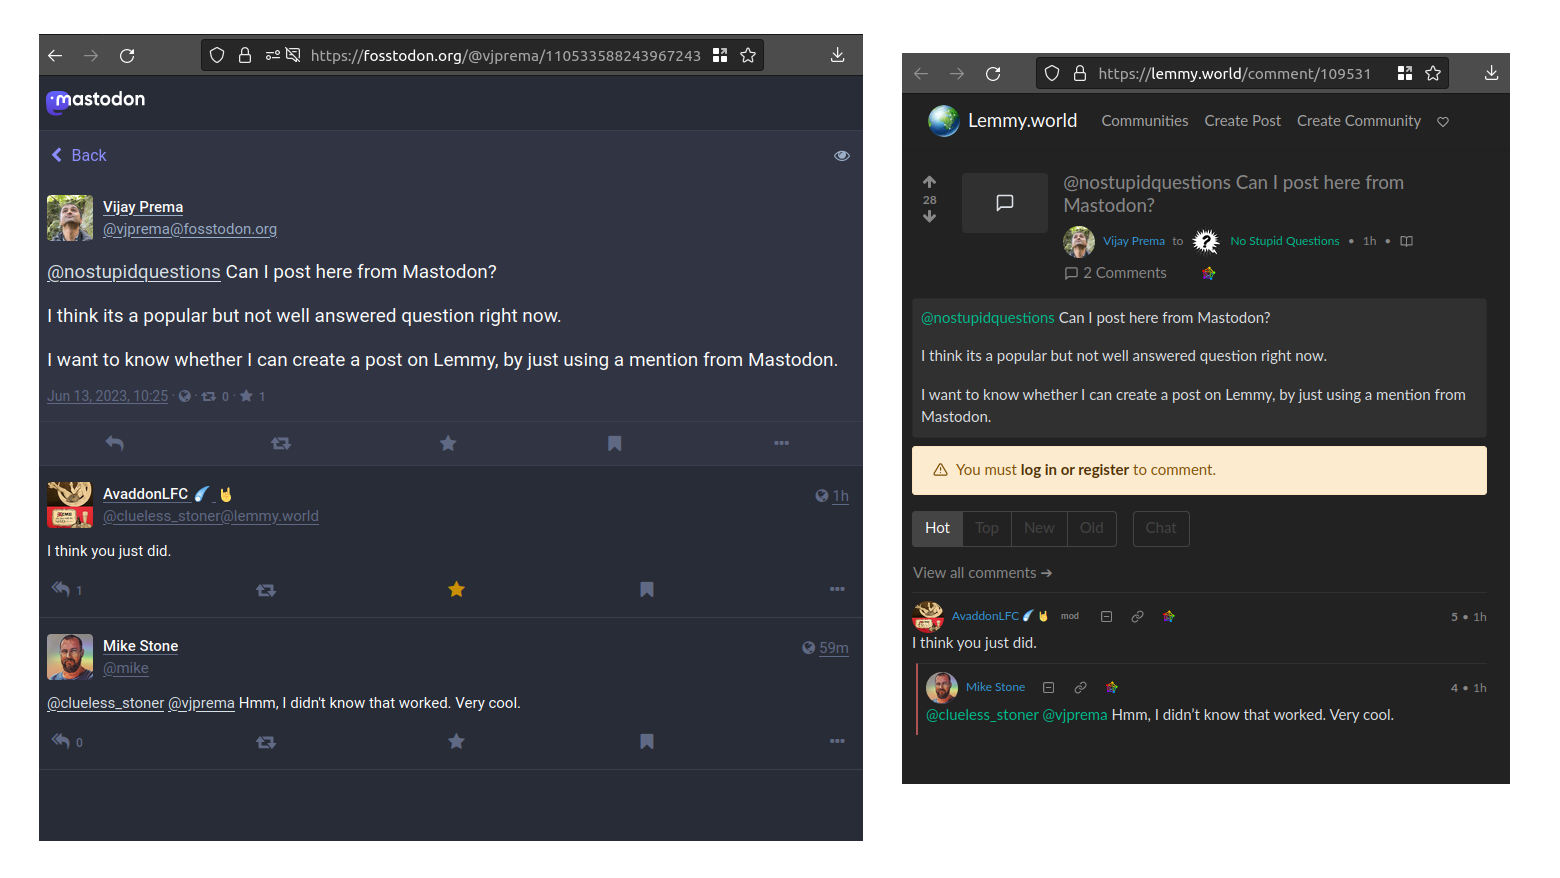Image resolution: width=1560 pixels, height=878 pixels.
Task: Boost Mike Stone's Mastodon comment
Action: coord(266,742)
